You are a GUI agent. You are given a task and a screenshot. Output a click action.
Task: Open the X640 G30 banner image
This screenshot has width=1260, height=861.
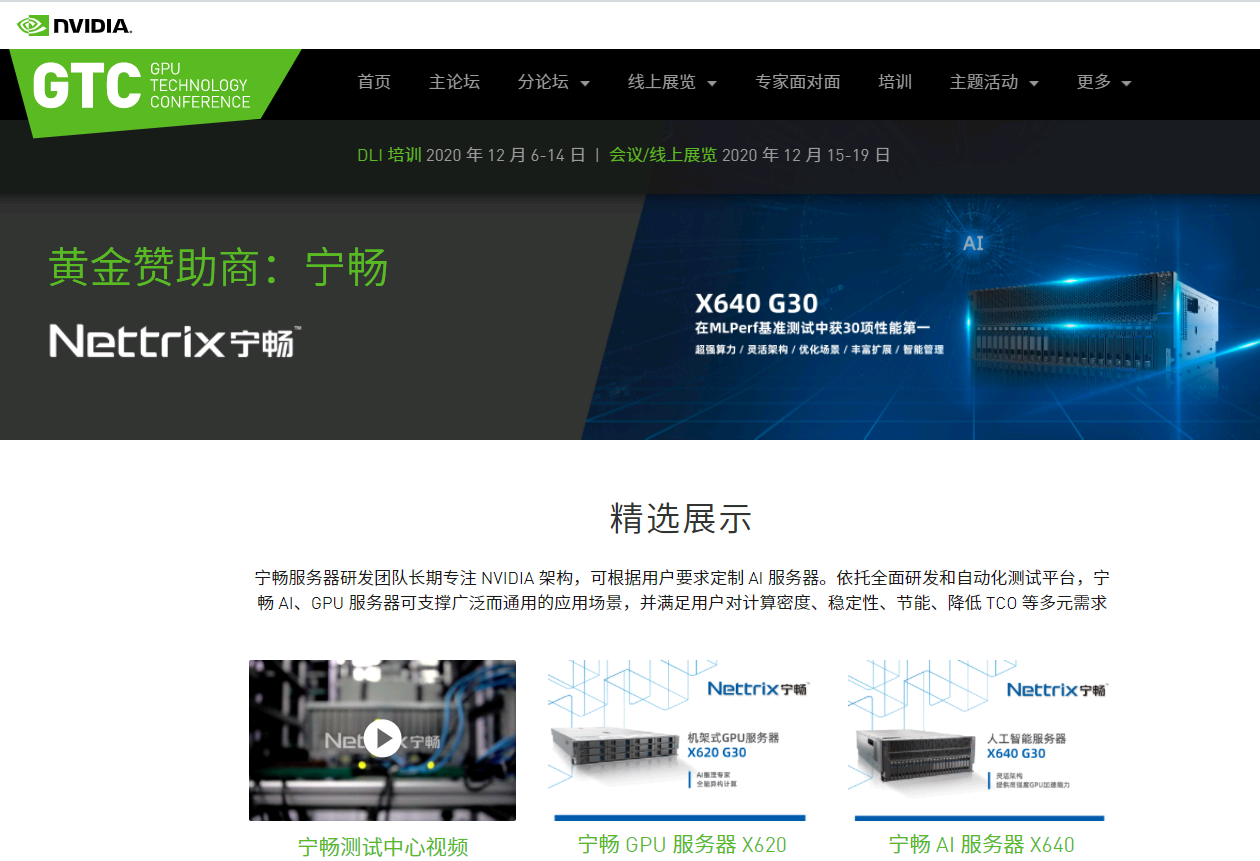920,317
